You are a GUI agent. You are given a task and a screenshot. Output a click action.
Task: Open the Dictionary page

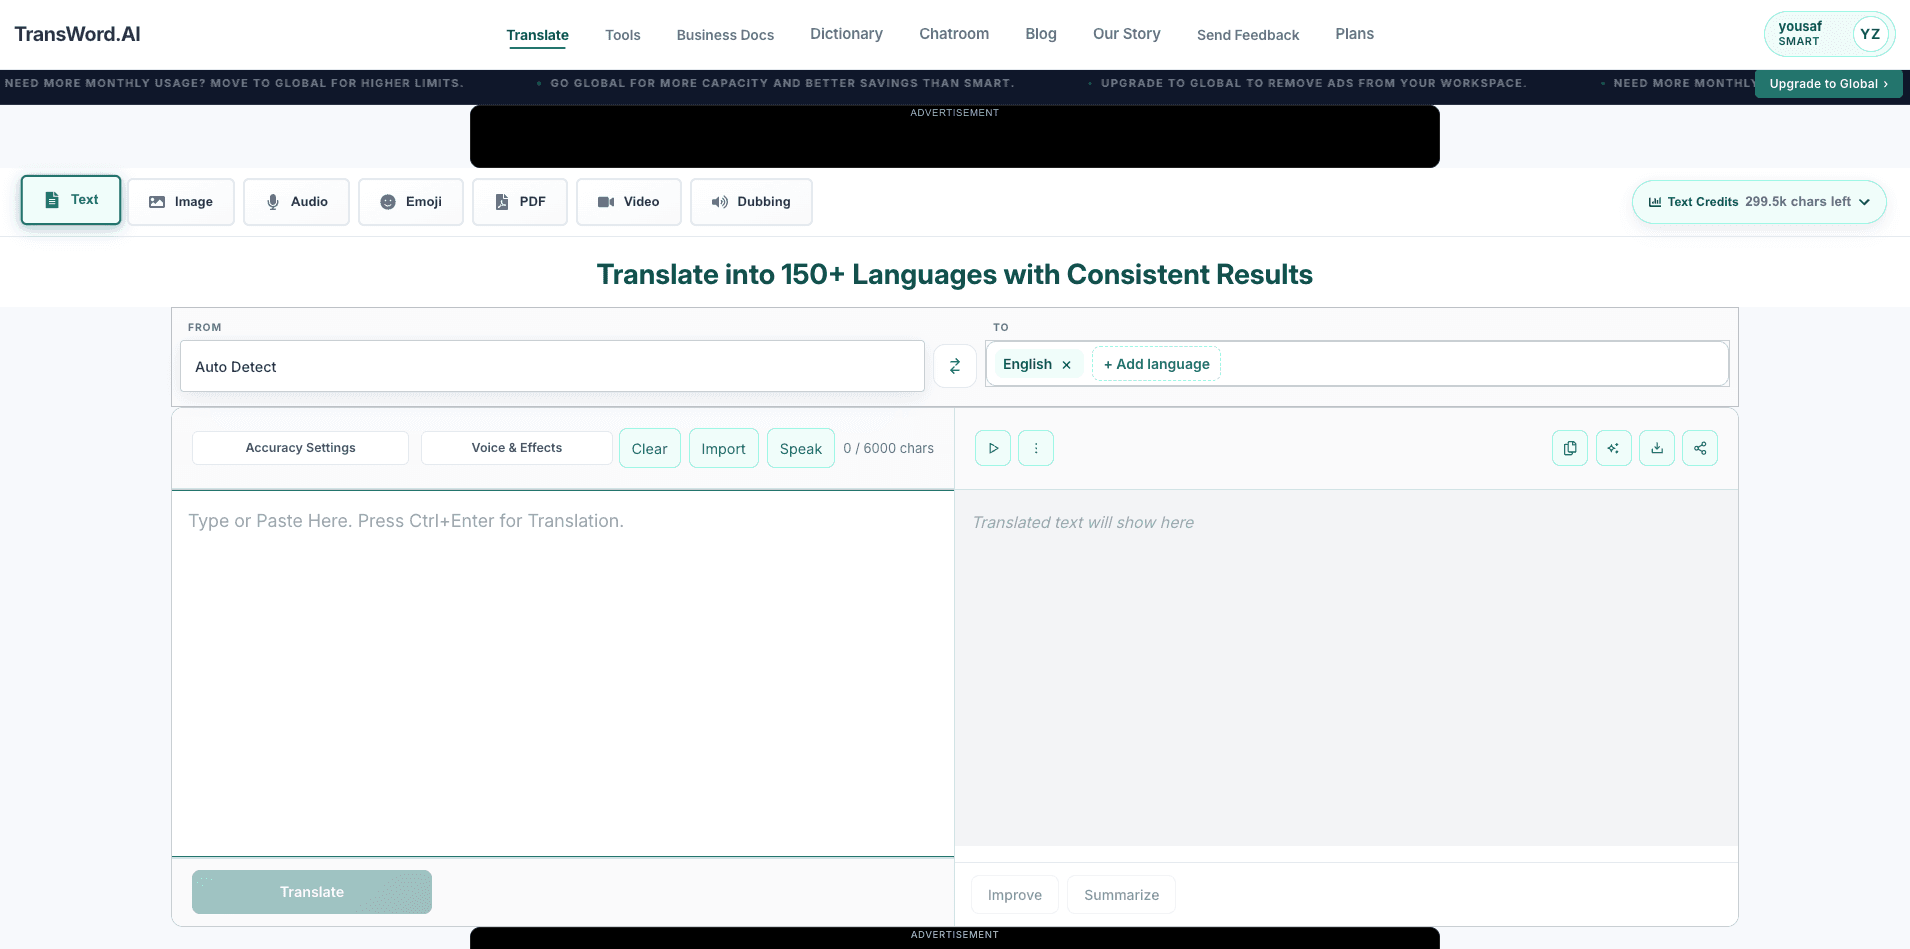coord(846,34)
